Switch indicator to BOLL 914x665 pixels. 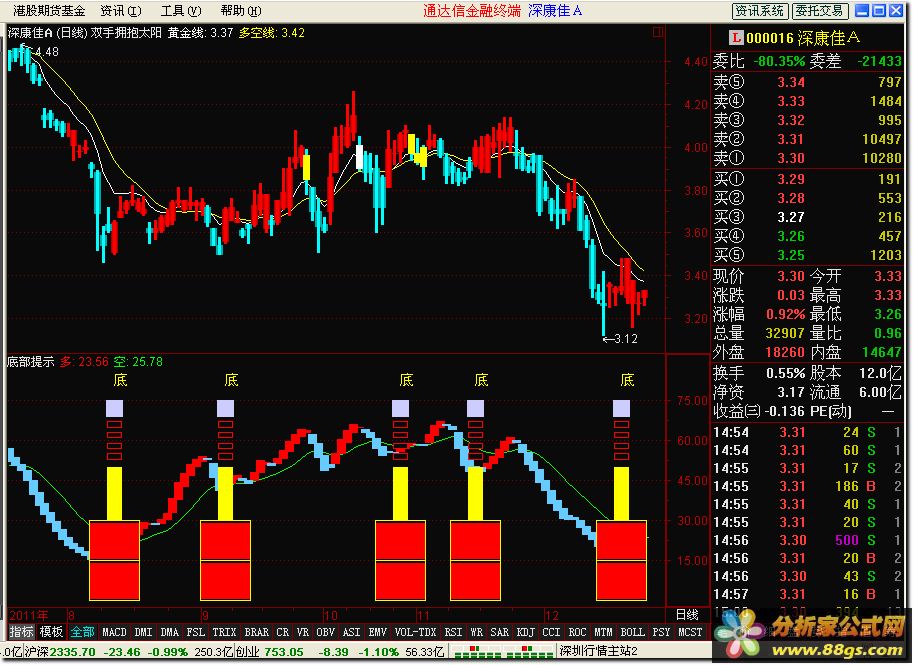click(x=632, y=632)
